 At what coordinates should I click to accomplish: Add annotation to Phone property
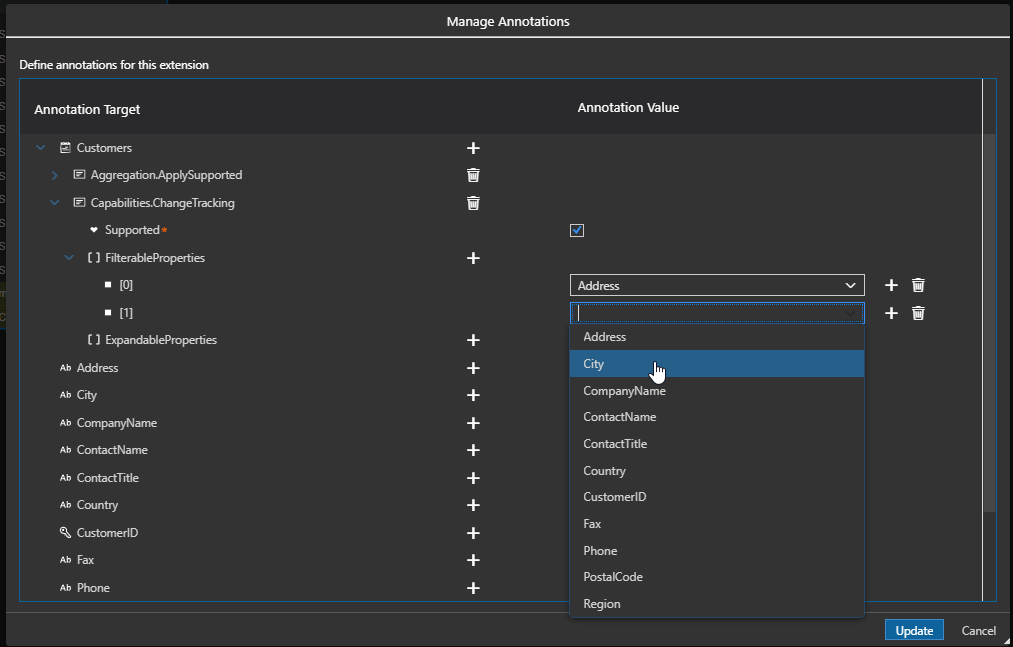473,588
